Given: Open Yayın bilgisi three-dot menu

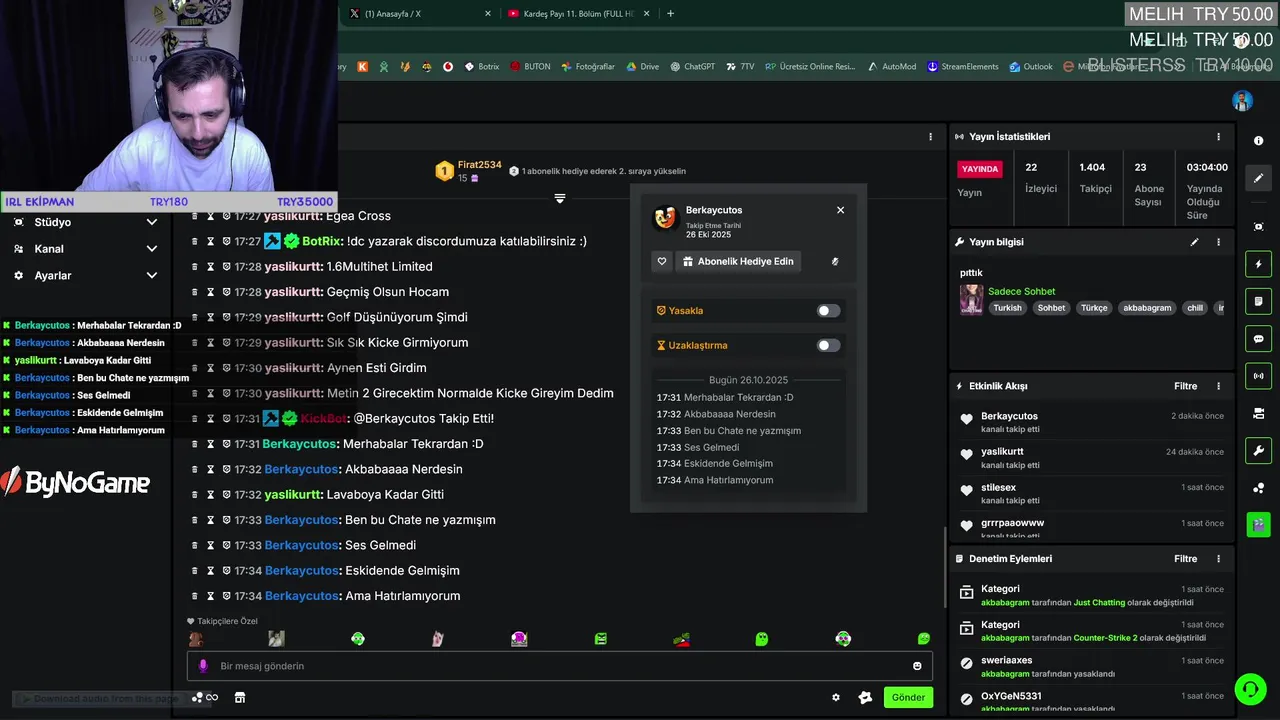Looking at the screenshot, I should (1218, 242).
